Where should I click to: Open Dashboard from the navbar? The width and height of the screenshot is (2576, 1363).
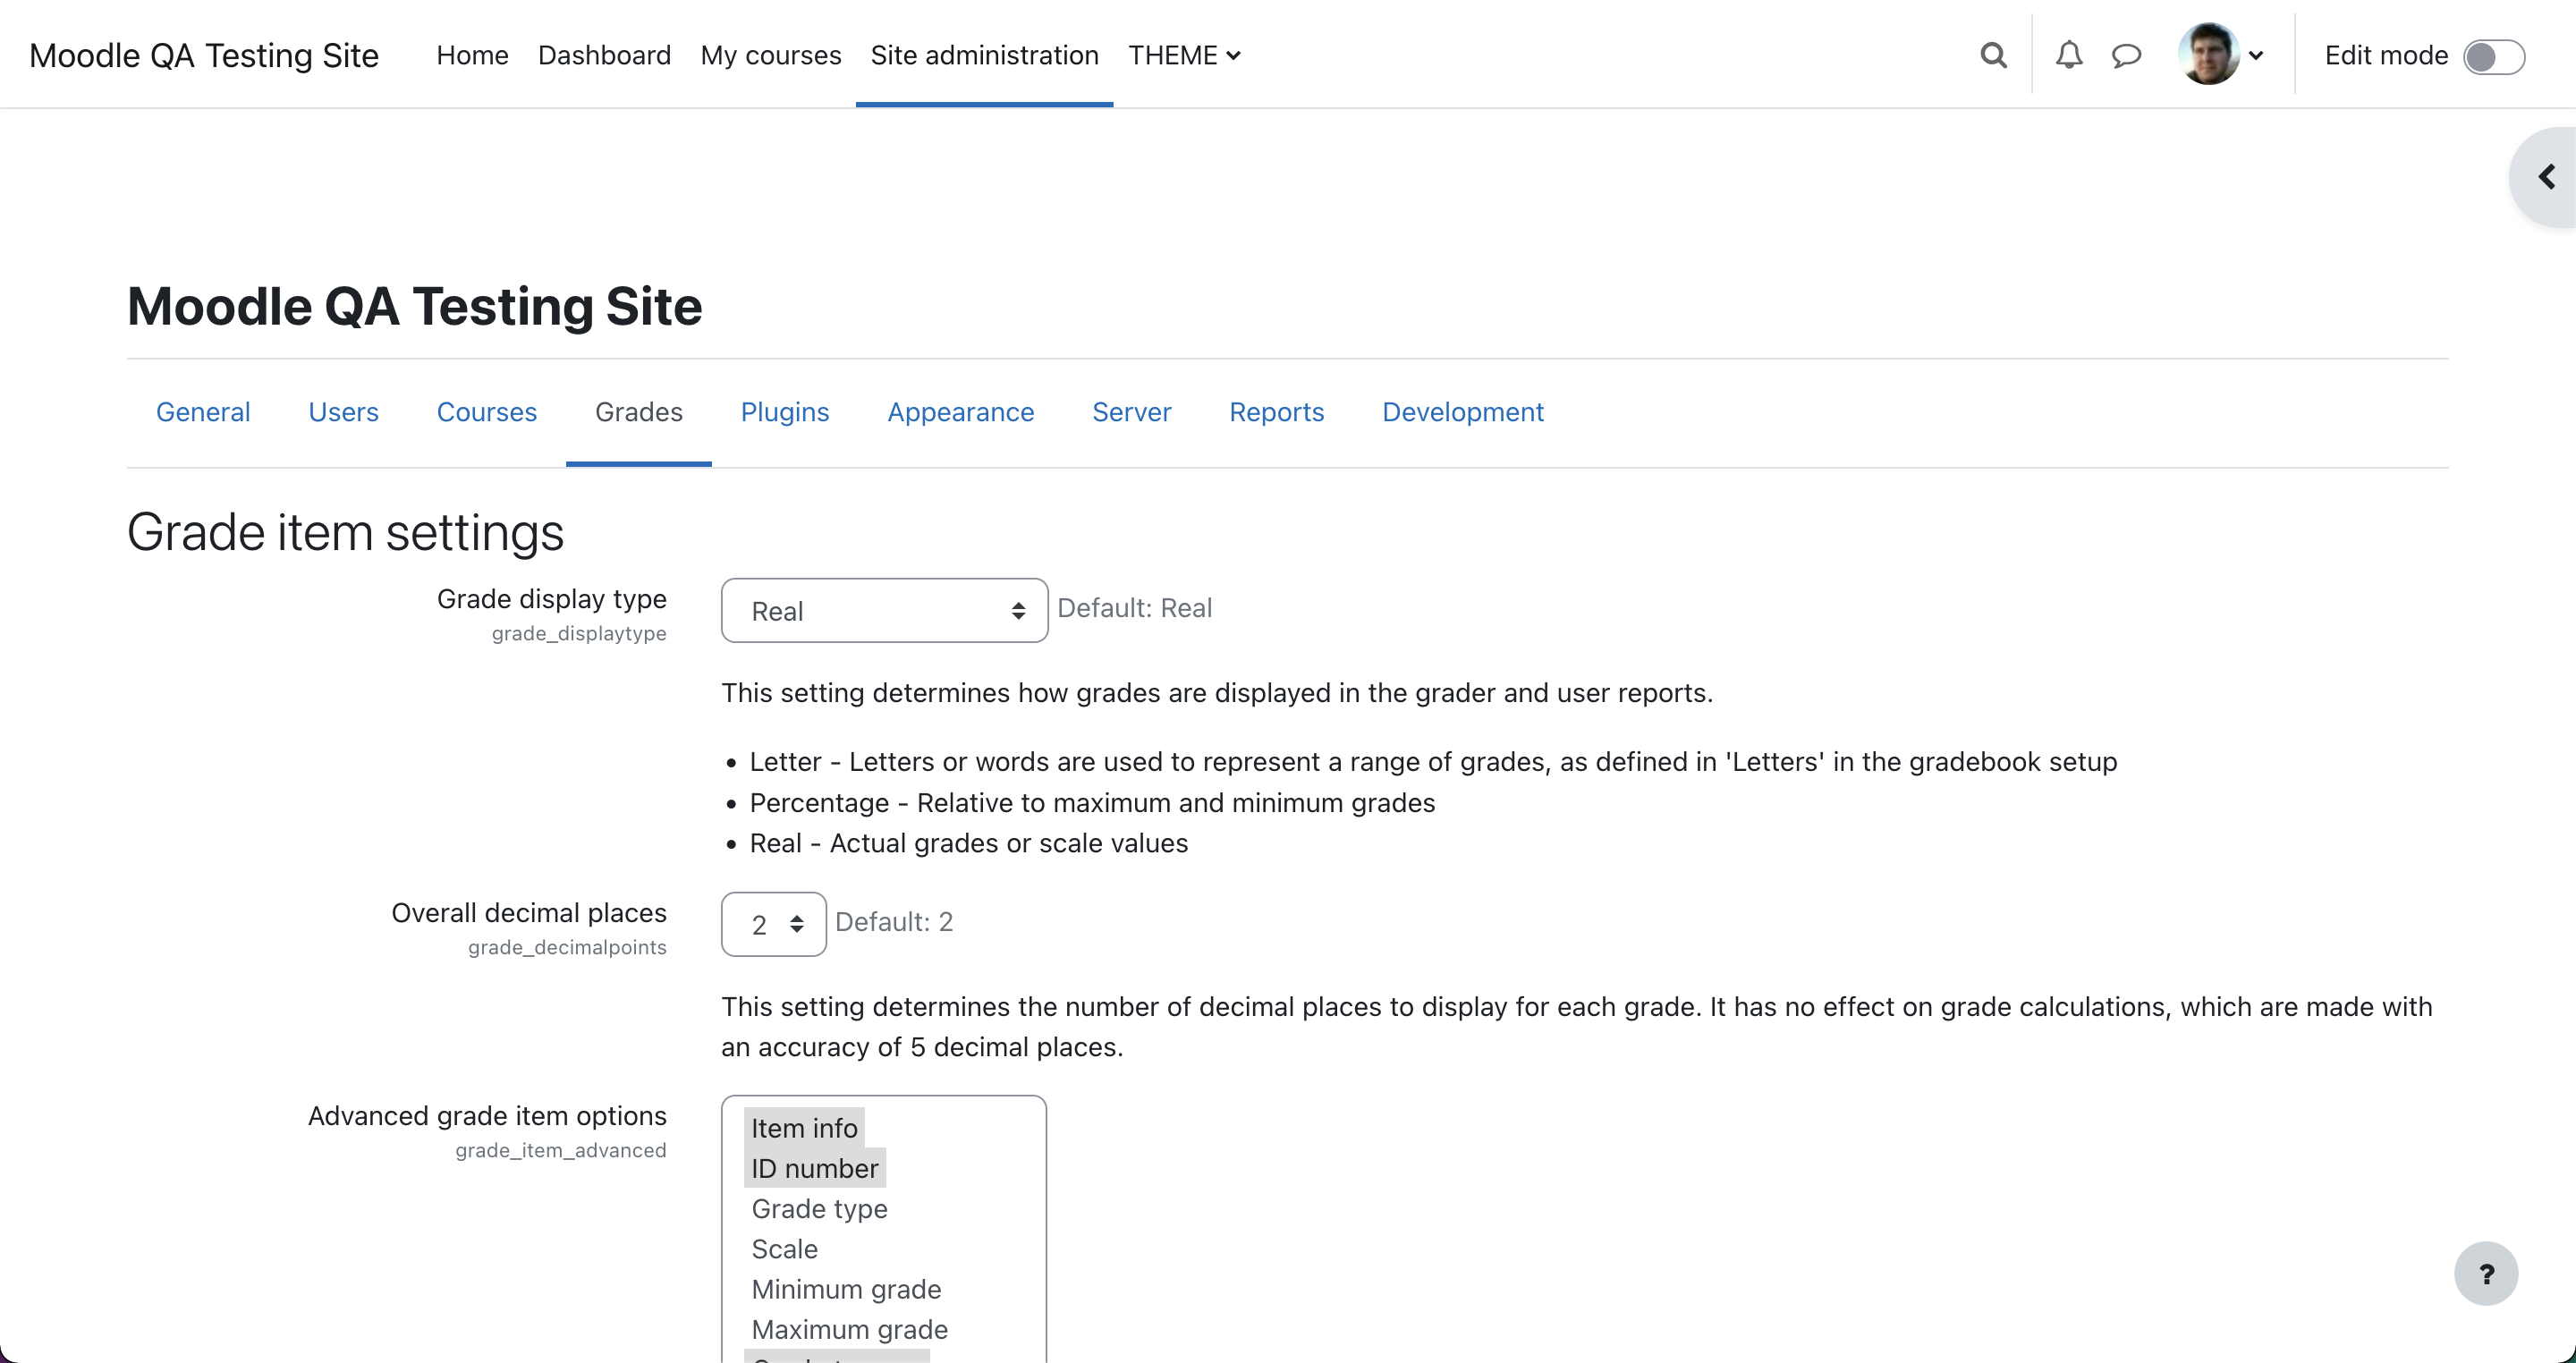[604, 55]
